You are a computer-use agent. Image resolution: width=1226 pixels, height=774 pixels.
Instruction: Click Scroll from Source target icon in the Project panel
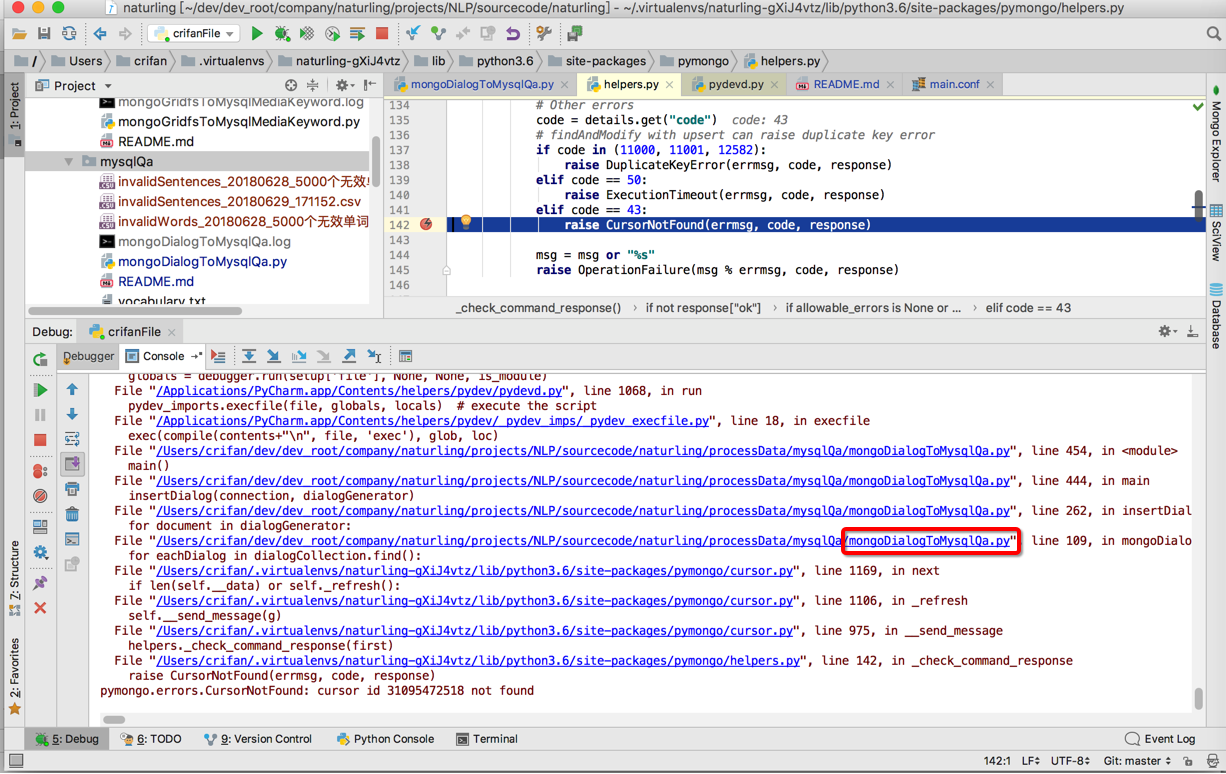point(291,85)
